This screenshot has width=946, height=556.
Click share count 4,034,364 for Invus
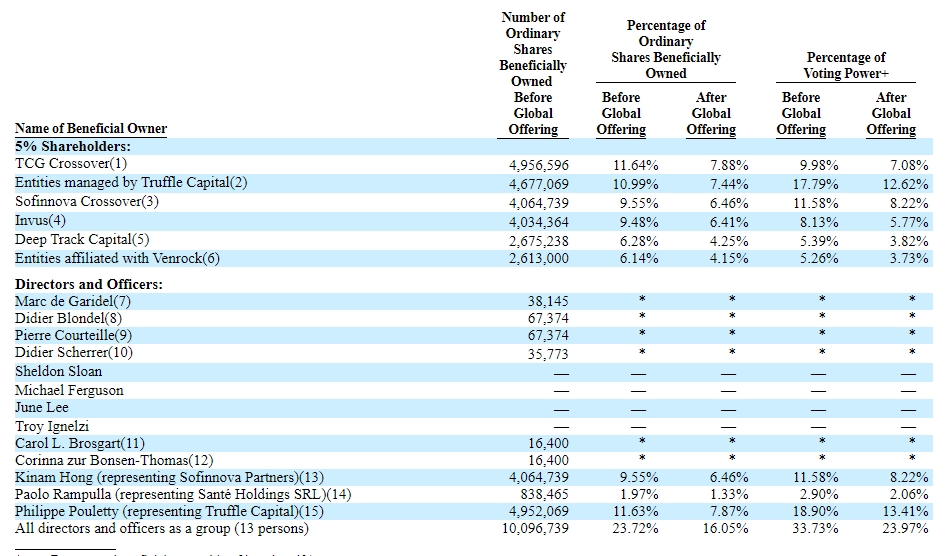(538, 222)
